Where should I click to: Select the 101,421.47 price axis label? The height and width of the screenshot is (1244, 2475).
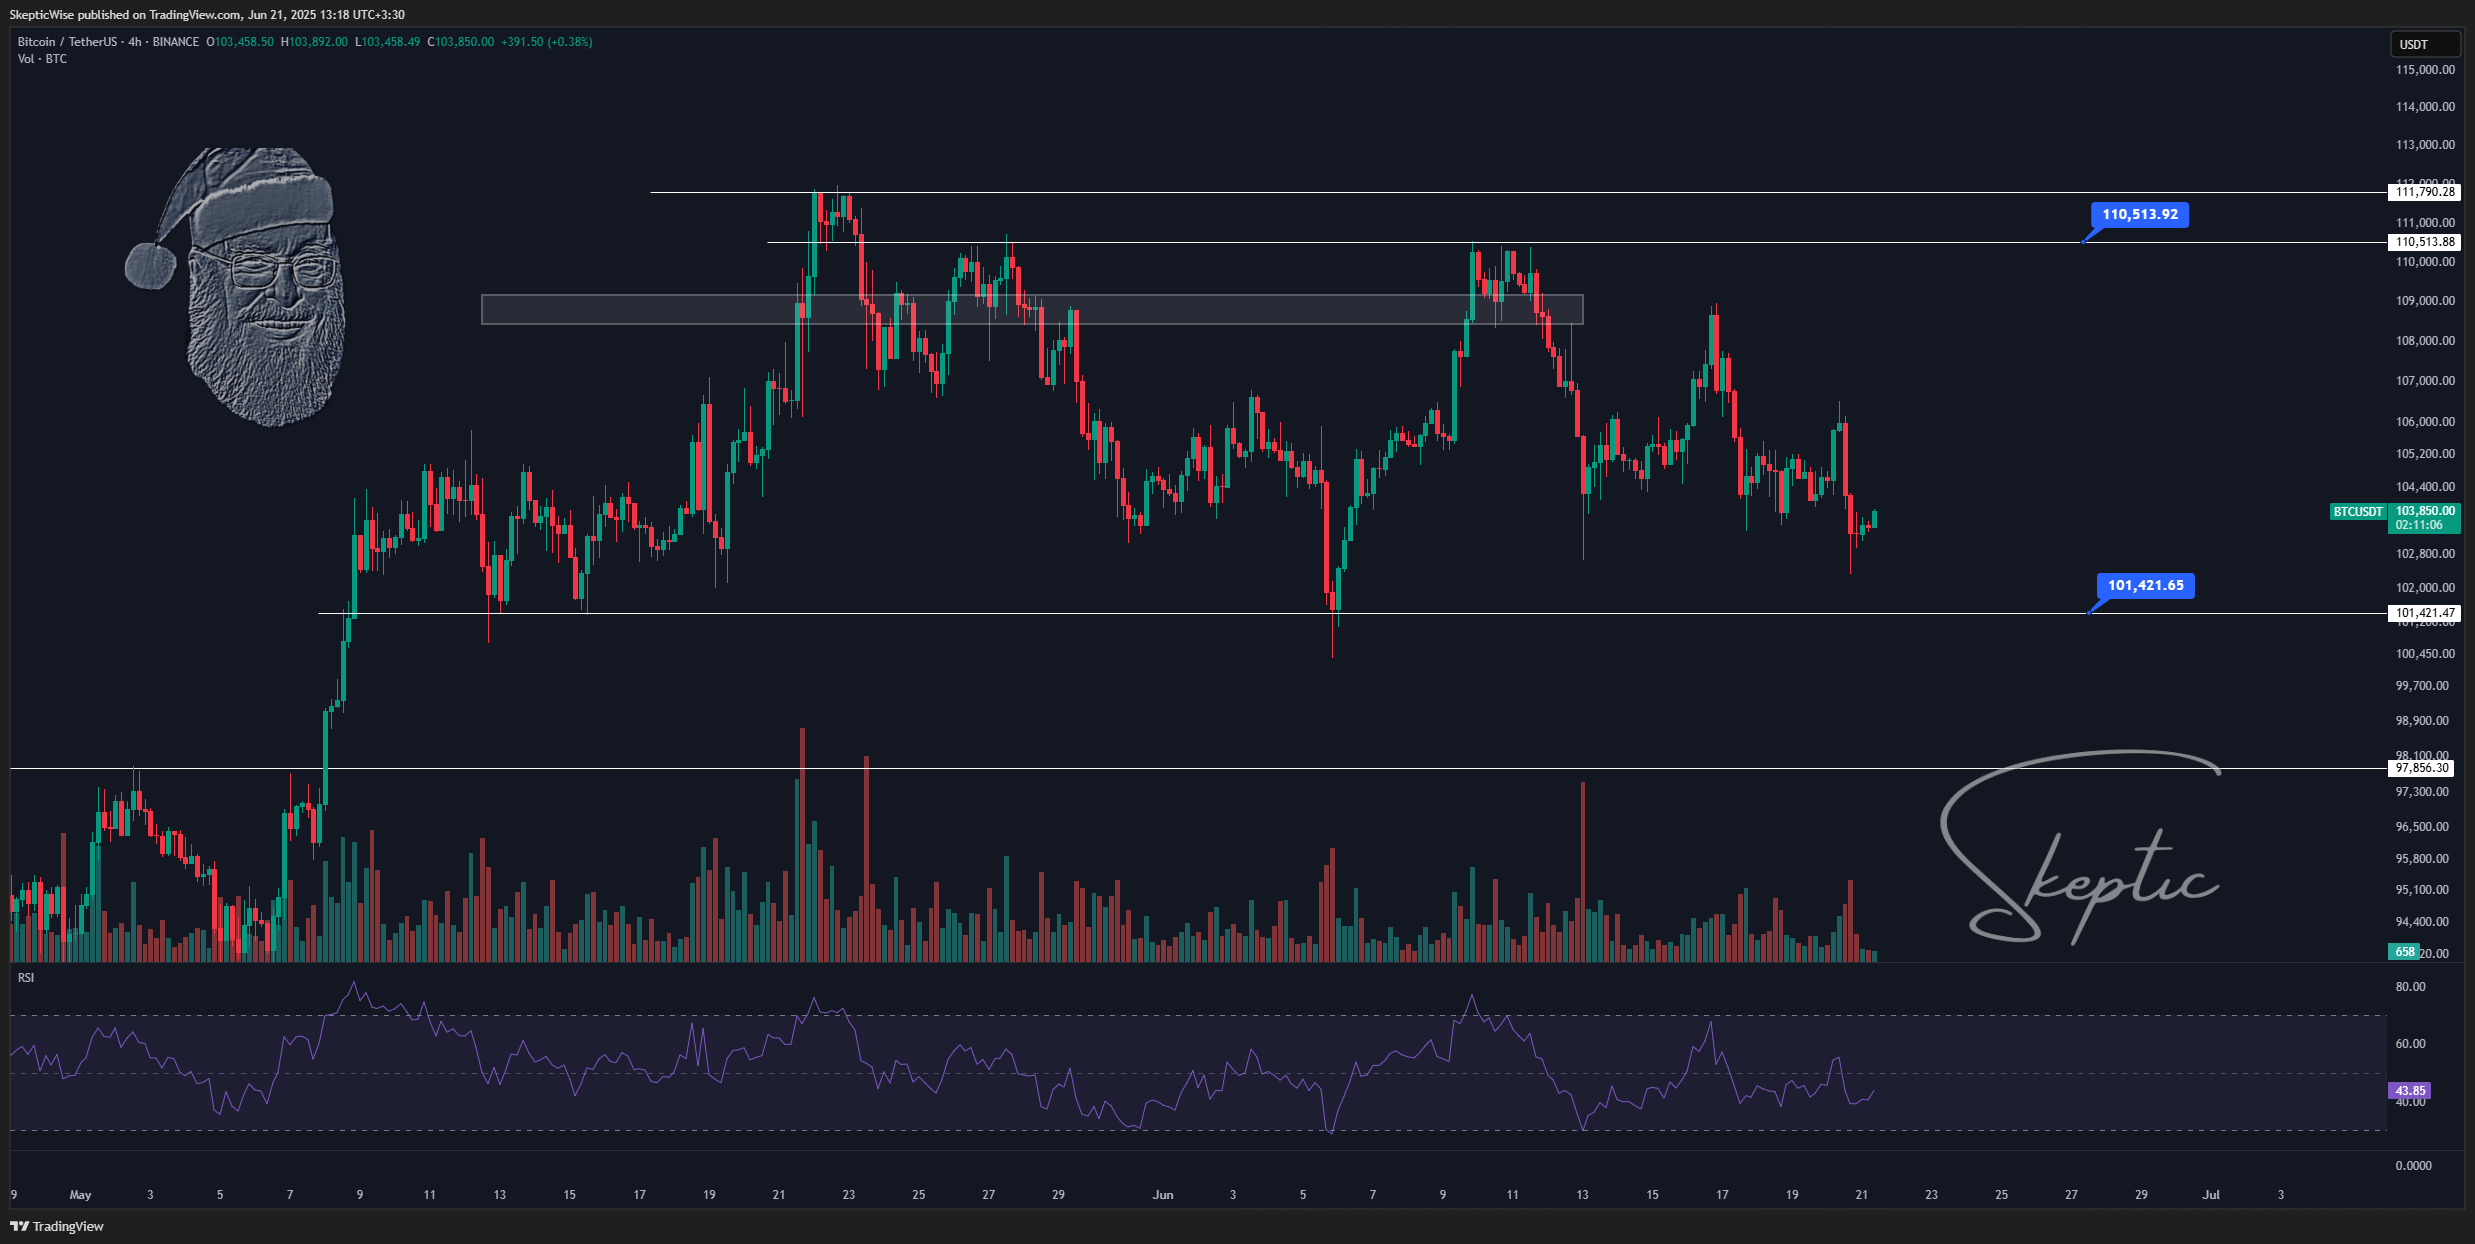pos(2424,613)
